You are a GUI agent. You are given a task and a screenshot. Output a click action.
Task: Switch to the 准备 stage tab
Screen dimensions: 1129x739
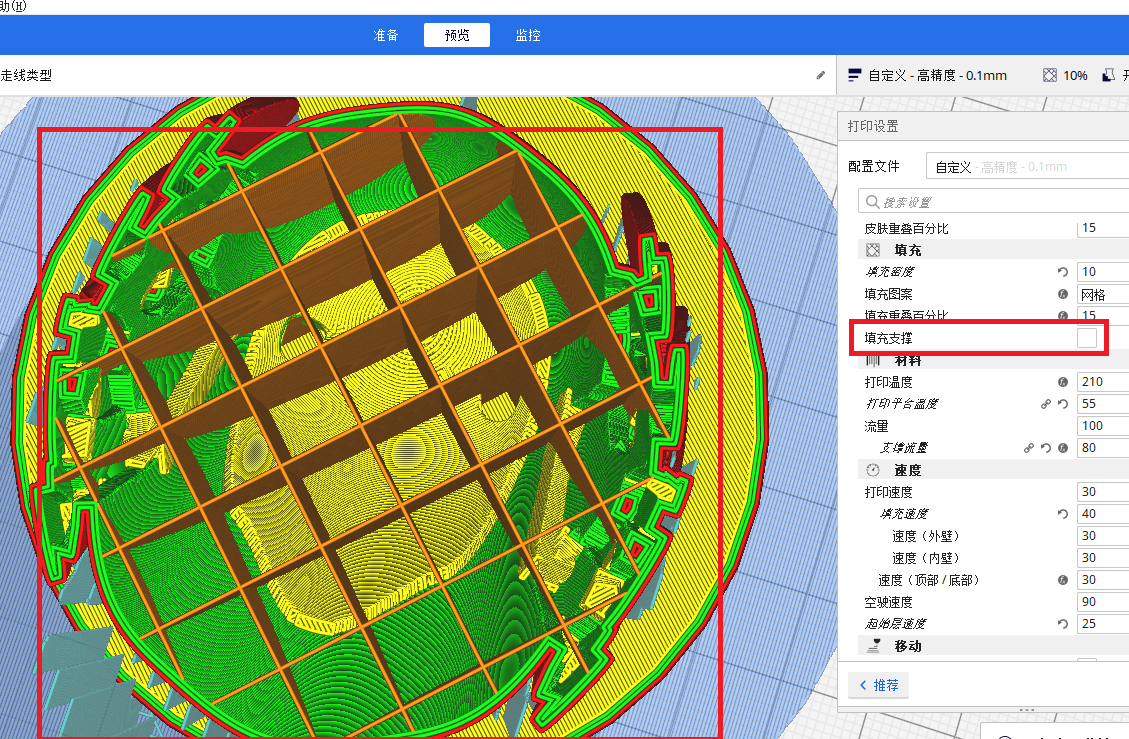[386, 35]
